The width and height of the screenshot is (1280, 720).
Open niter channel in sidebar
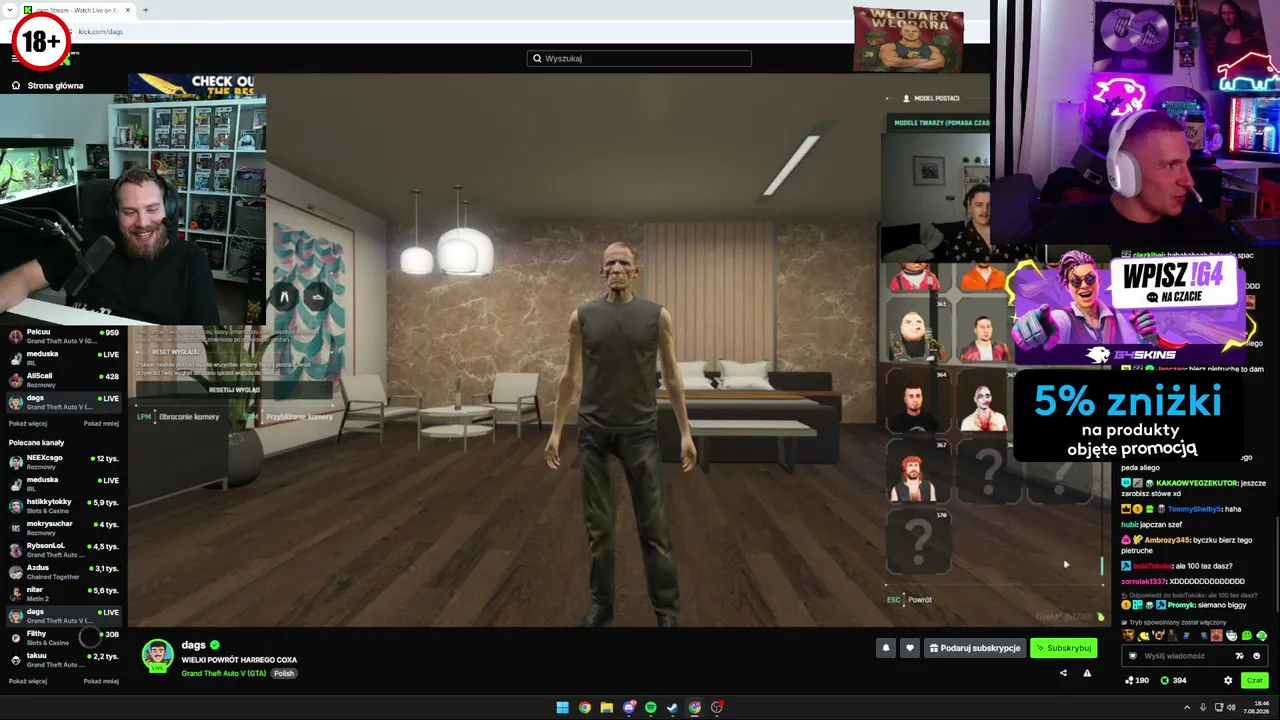point(64,593)
